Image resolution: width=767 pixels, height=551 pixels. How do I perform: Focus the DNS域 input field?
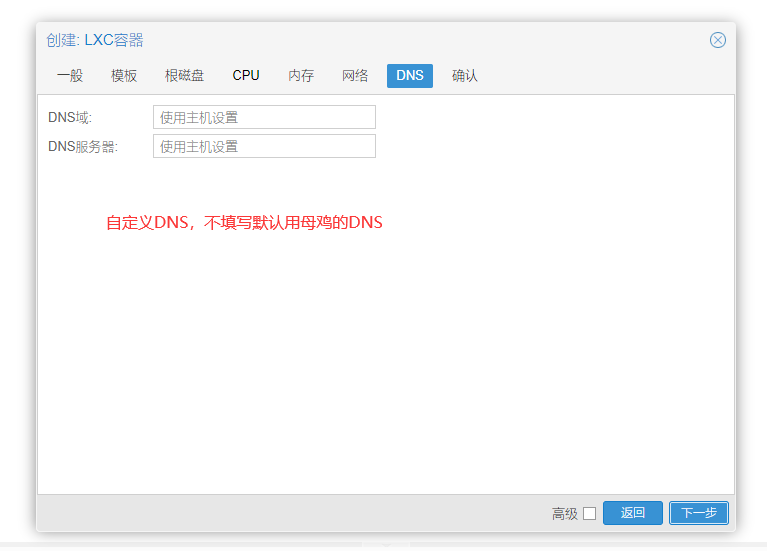264,117
